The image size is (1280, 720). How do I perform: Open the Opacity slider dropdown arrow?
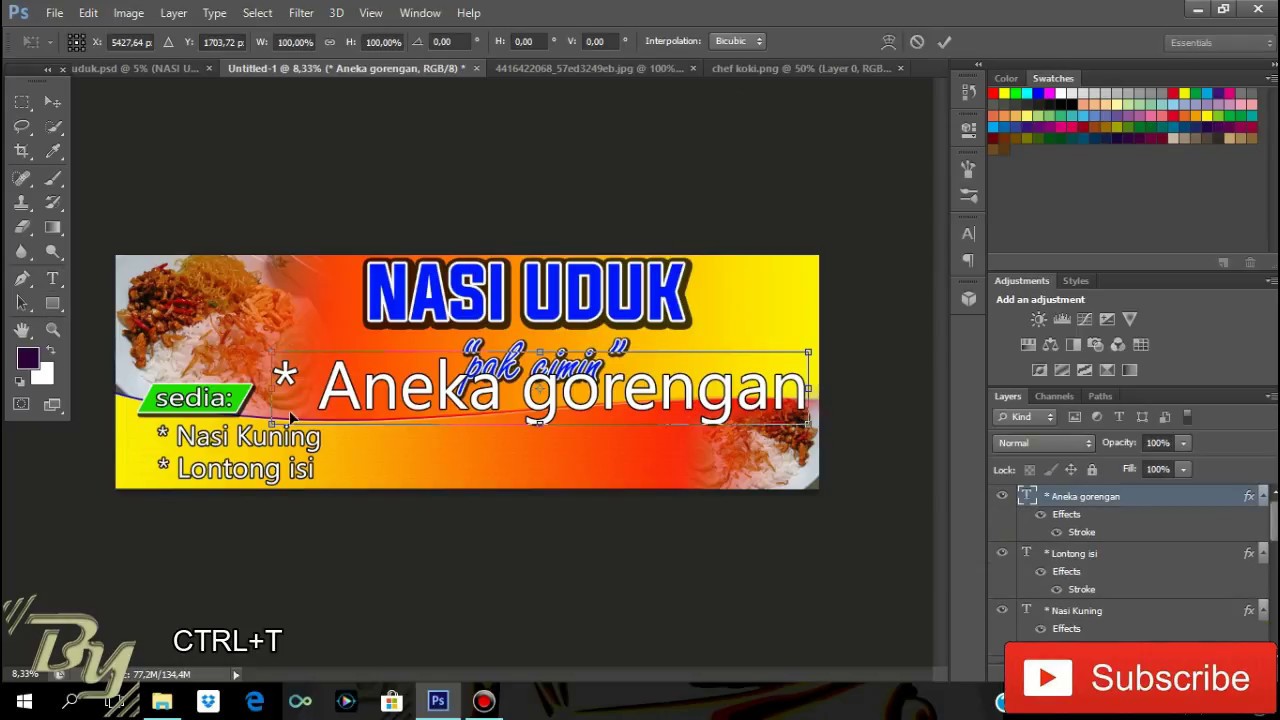(1183, 443)
